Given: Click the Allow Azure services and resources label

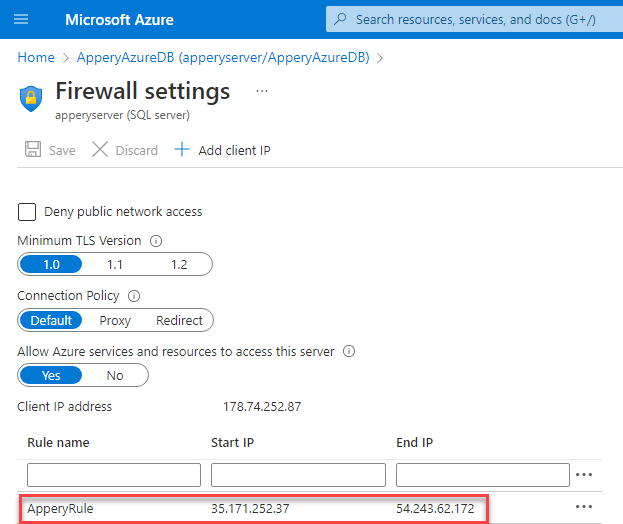Looking at the screenshot, I should (176, 352).
